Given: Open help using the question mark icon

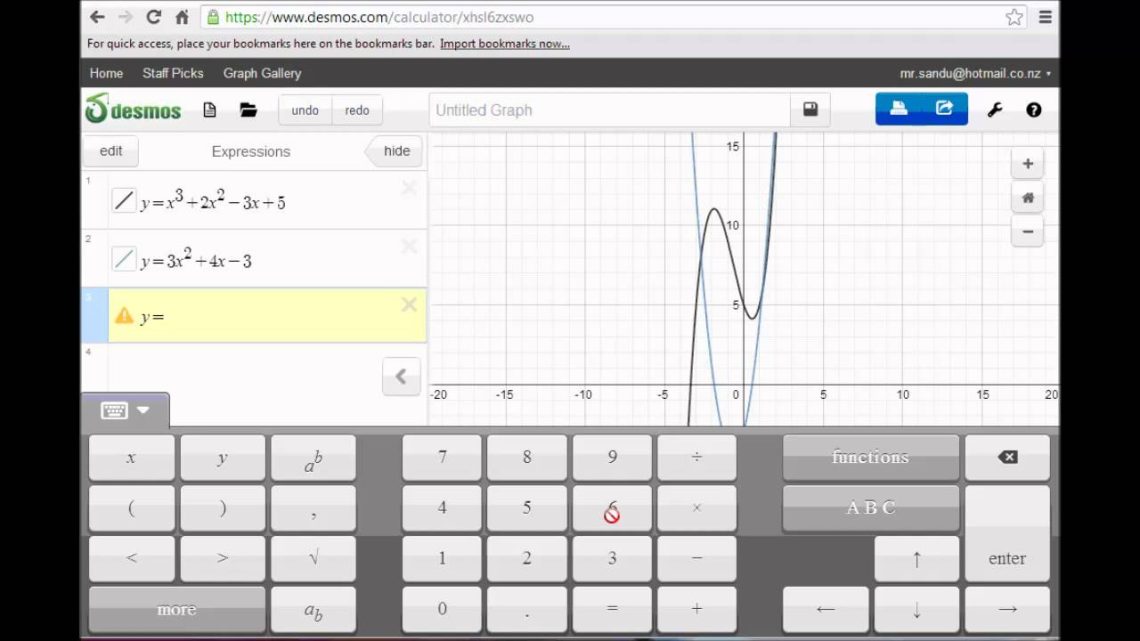Looking at the screenshot, I should pyautogui.click(x=1033, y=110).
